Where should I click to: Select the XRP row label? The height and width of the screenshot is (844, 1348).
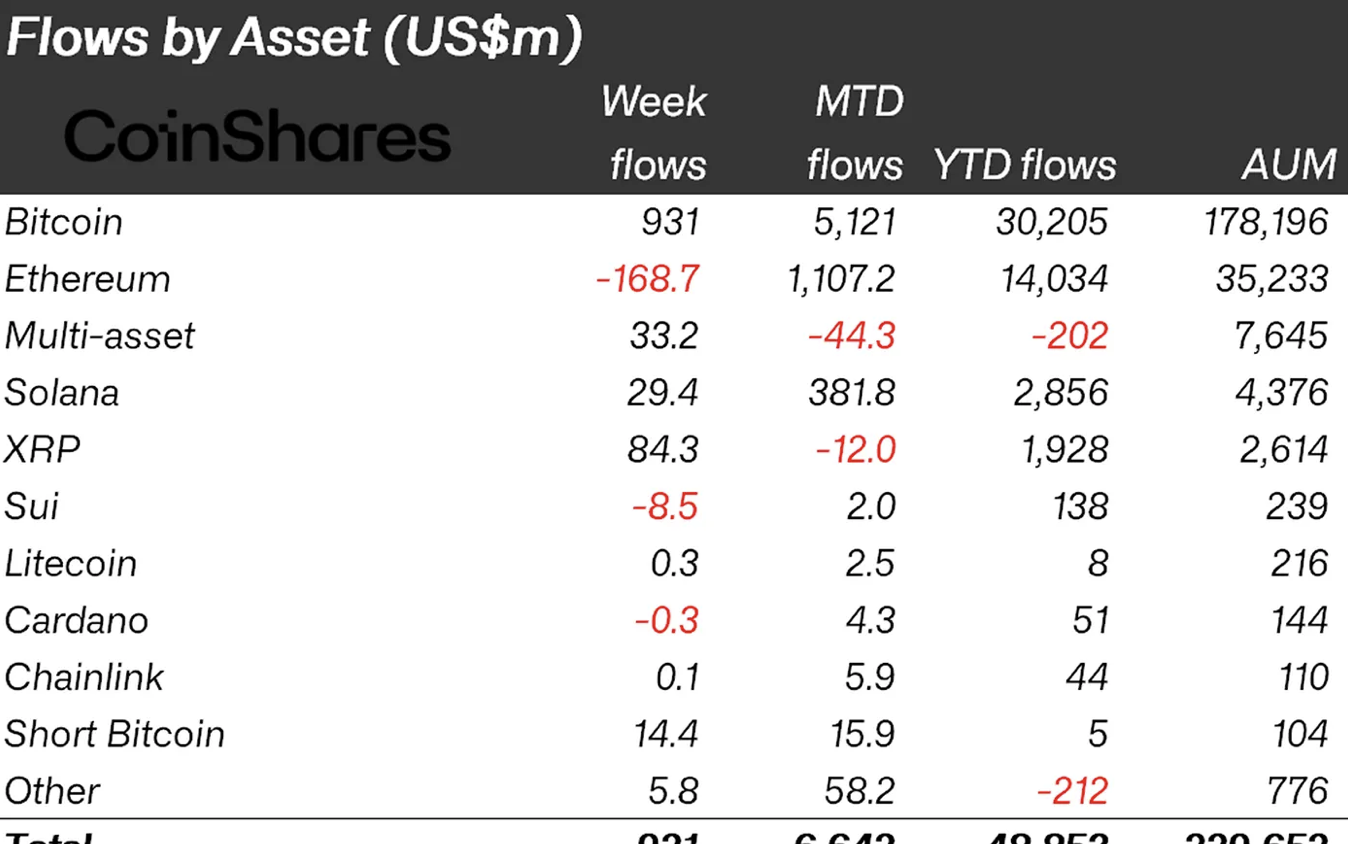click(42, 450)
